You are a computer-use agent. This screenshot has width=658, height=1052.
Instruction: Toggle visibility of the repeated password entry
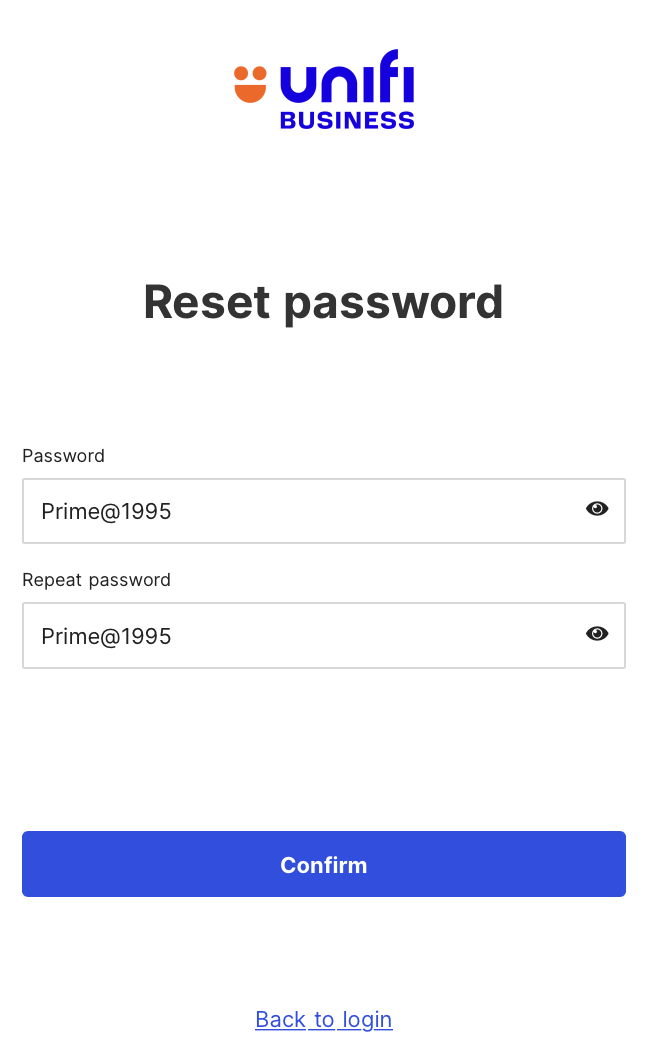pos(597,633)
